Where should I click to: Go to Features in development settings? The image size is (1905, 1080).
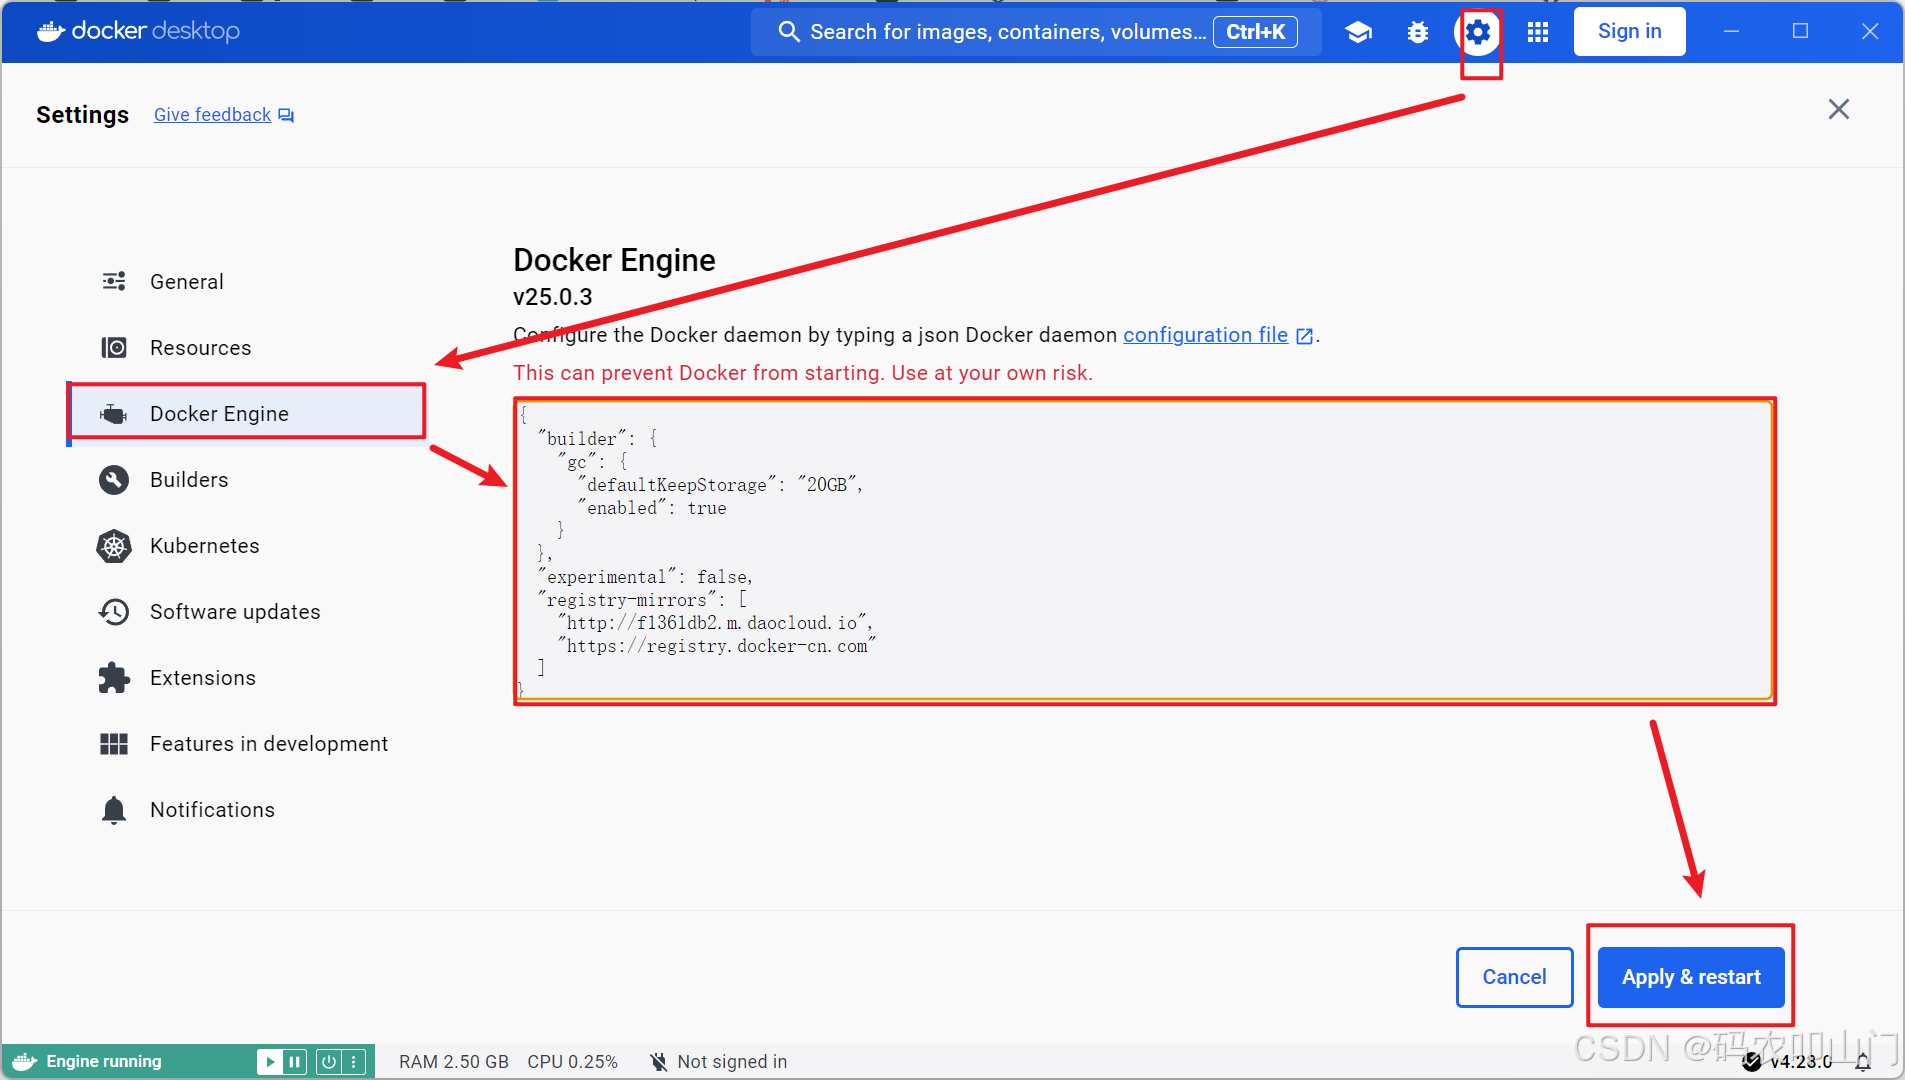pyautogui.click(x=247, y=744)
